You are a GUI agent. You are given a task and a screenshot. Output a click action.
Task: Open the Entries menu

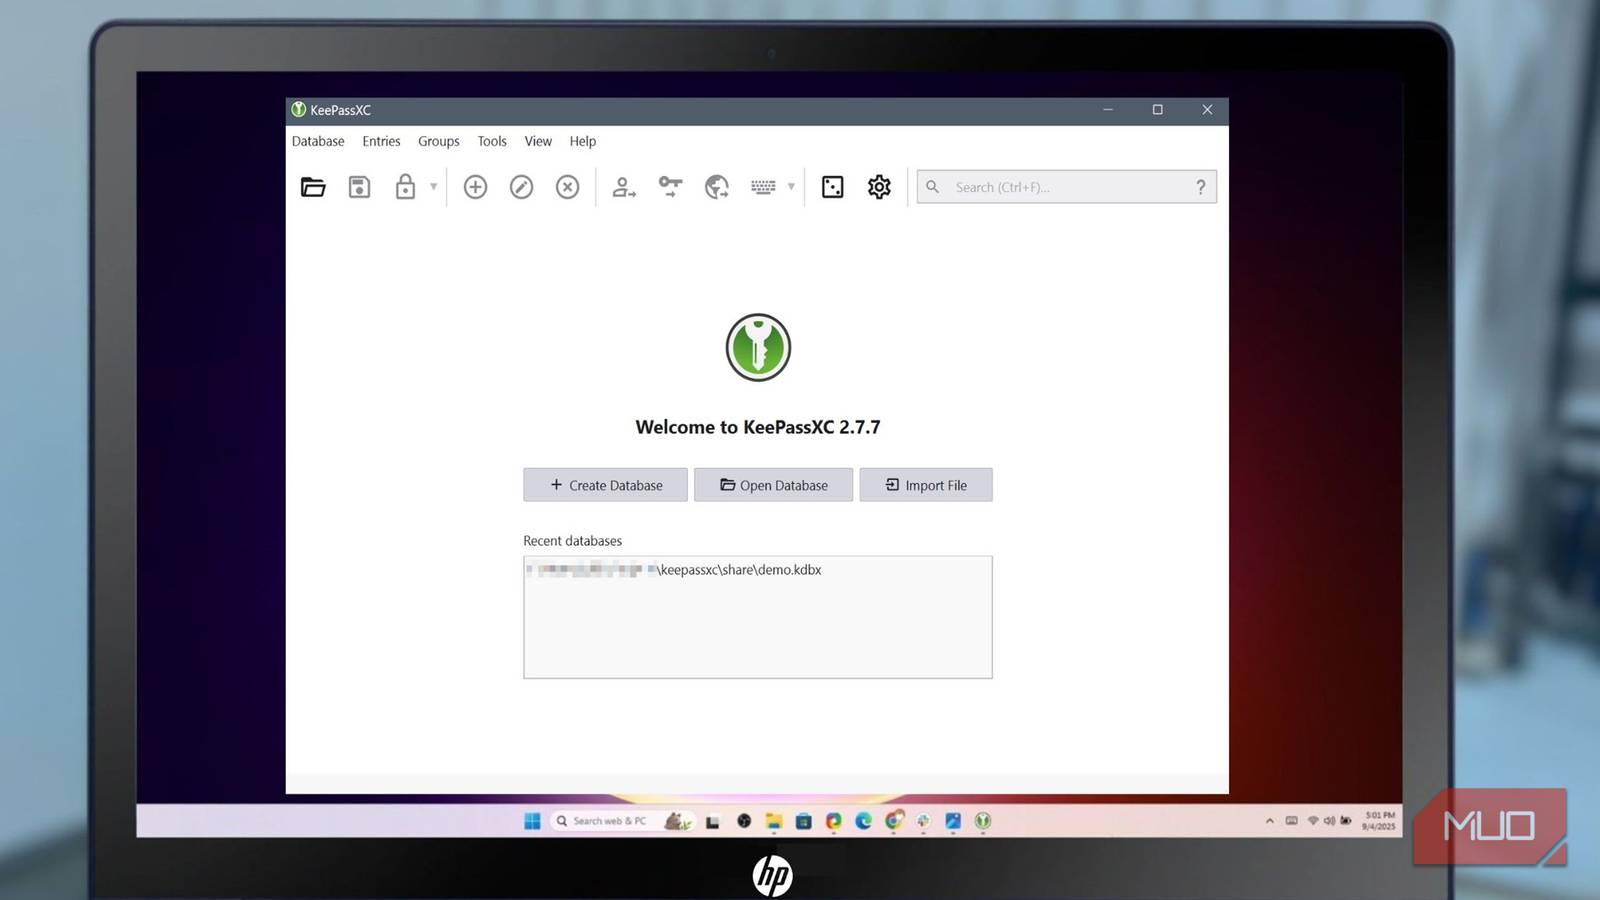tap(380, 141)
